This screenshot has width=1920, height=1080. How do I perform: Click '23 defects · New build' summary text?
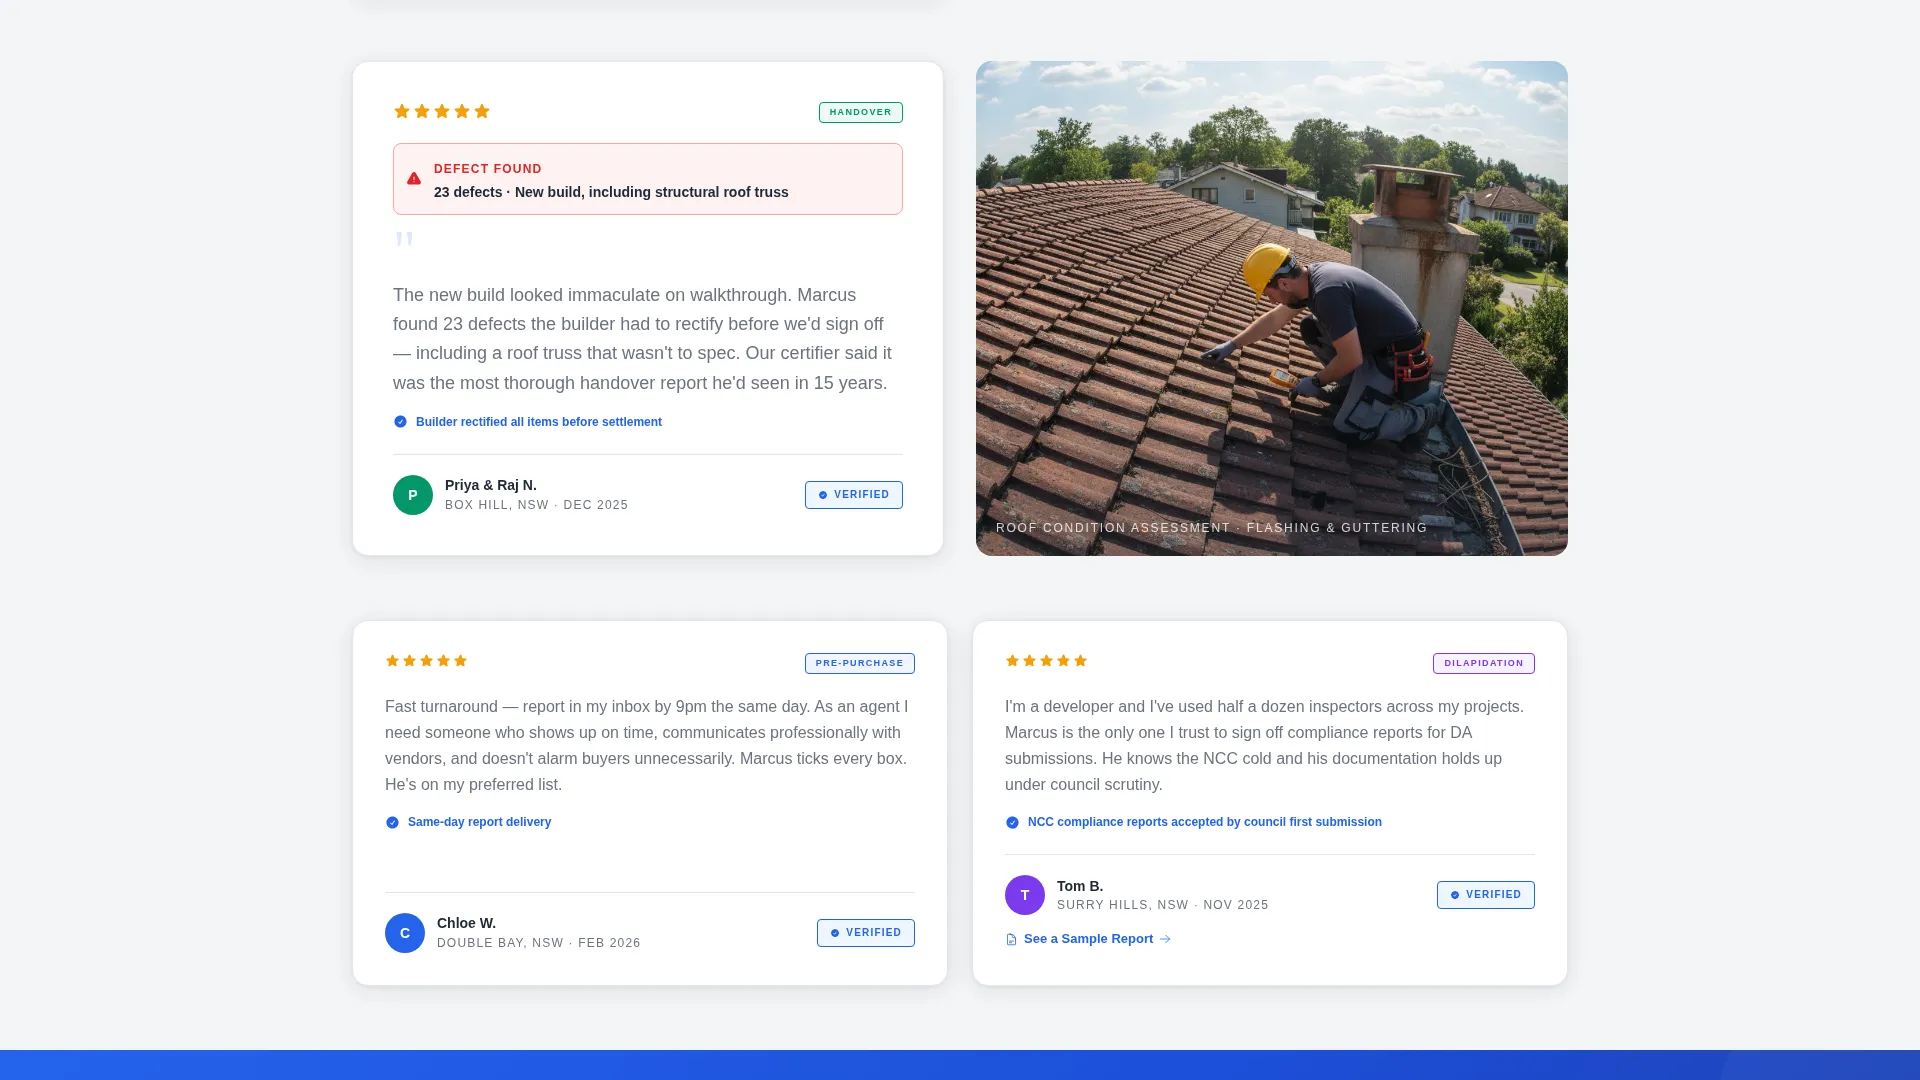[x=611, y=192]
